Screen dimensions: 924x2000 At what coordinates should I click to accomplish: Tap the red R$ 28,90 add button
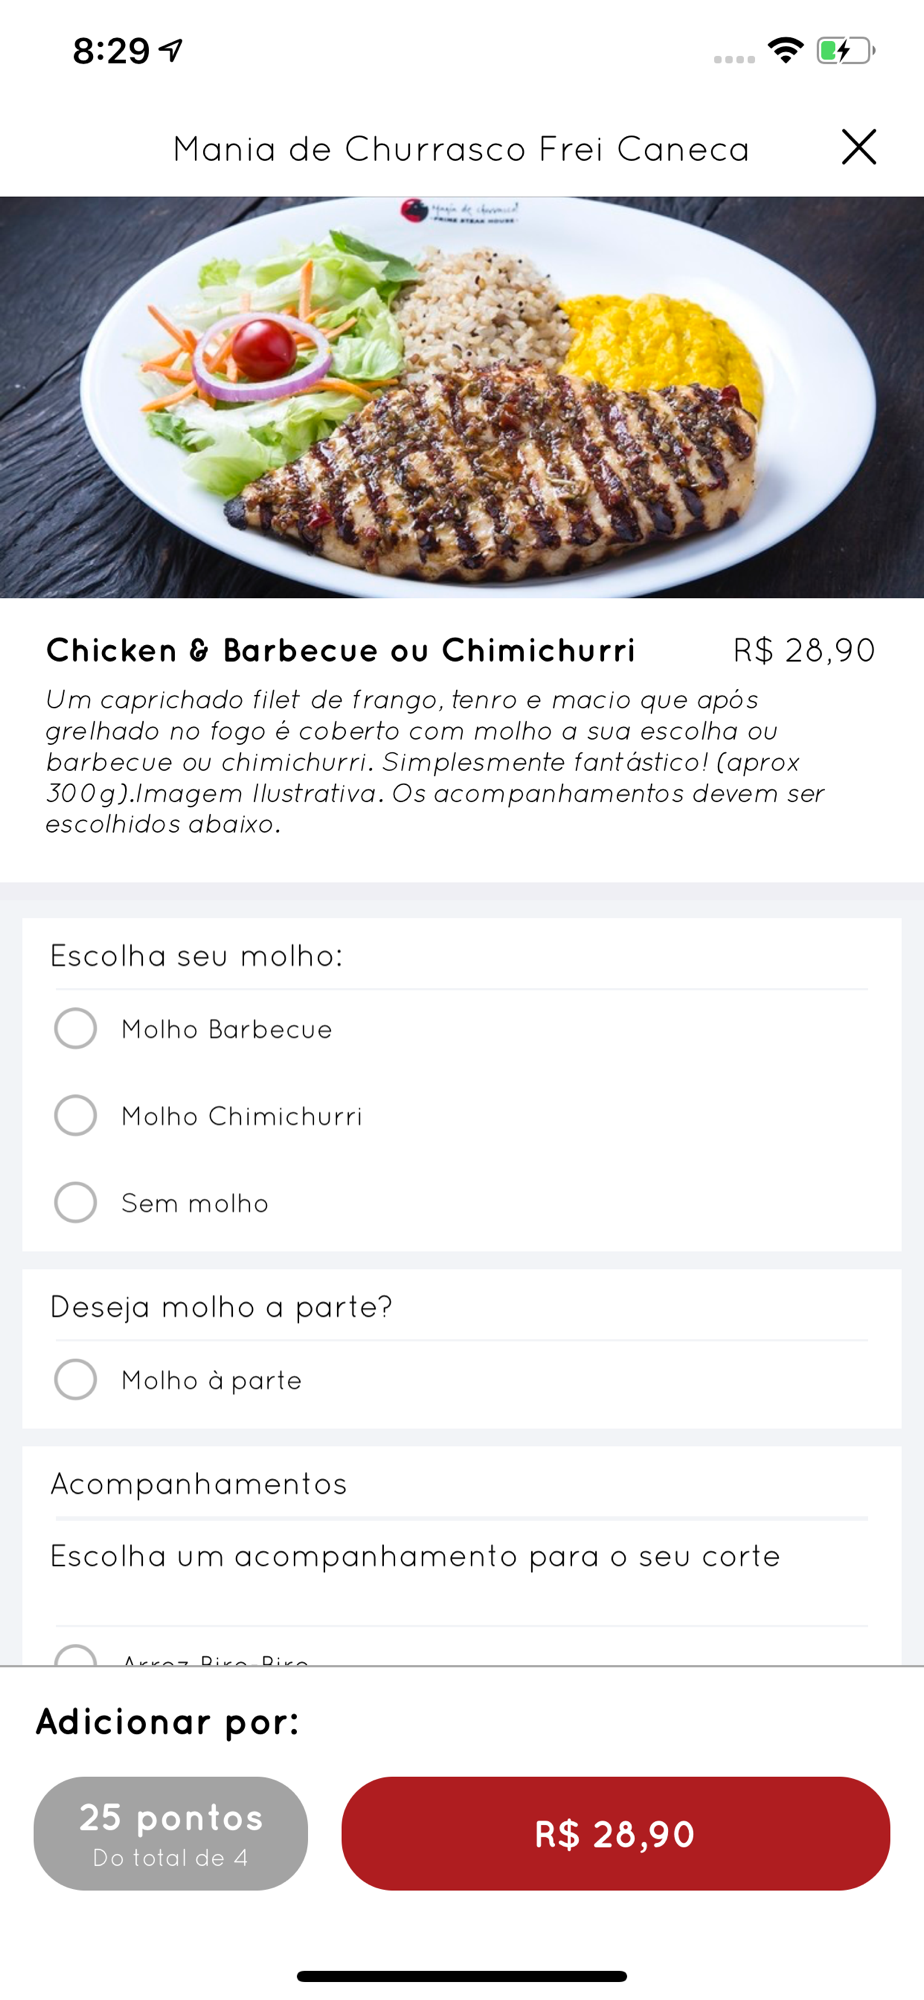pos(615,1833)
